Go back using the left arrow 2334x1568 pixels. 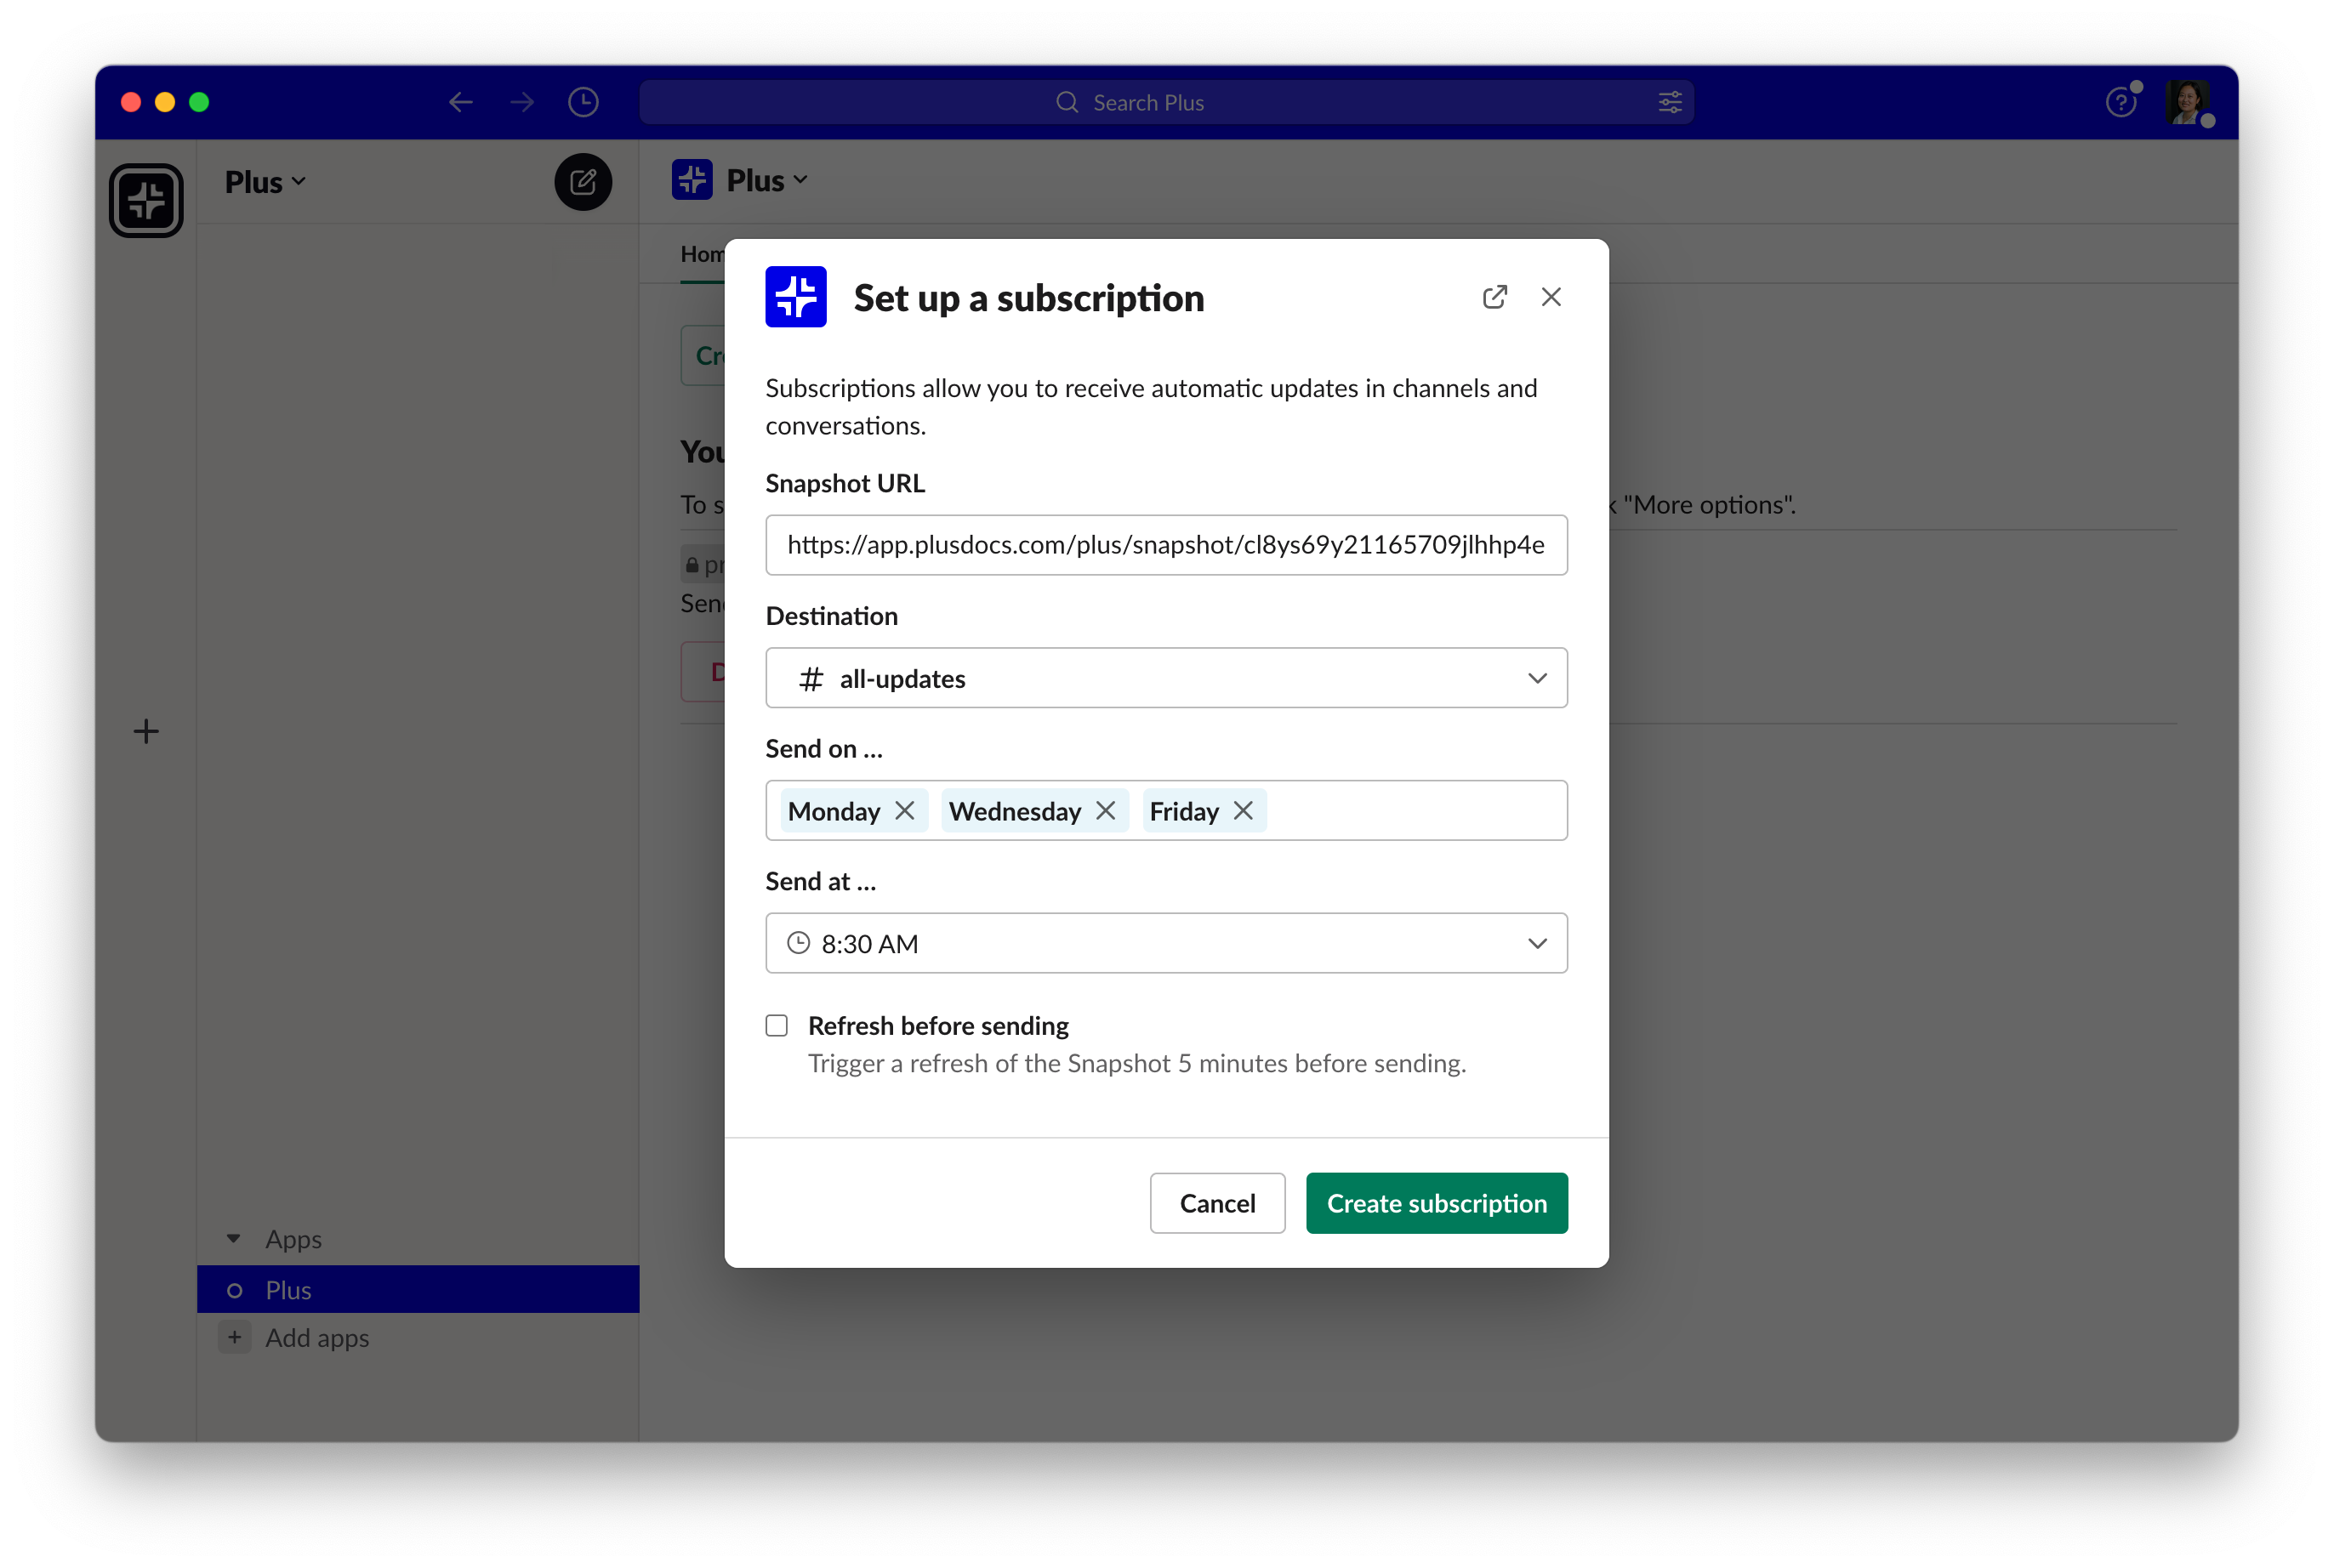(460, 102)
